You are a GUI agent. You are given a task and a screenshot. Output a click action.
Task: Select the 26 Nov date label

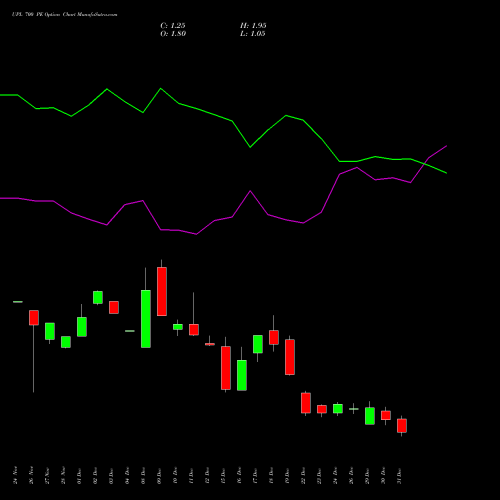pyautogui.click(x=31, y=476)
